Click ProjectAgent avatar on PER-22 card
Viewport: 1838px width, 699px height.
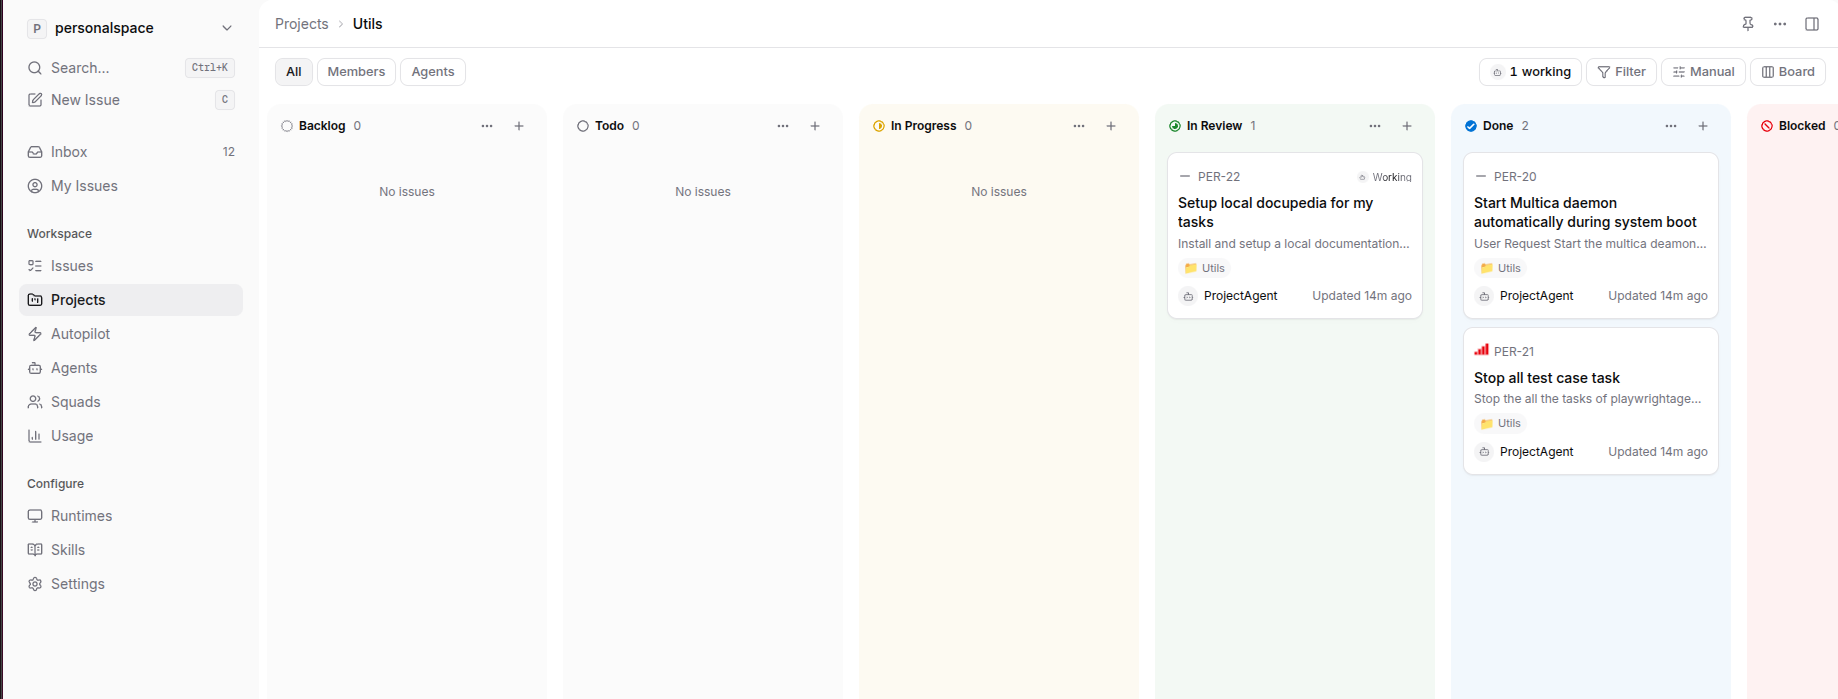pos(1188,296)
